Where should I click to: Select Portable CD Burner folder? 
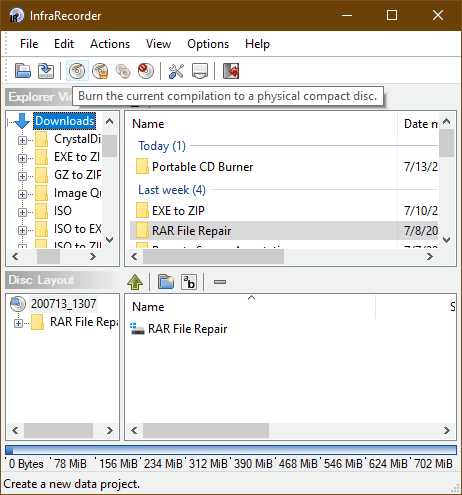(x=203, y=167)
